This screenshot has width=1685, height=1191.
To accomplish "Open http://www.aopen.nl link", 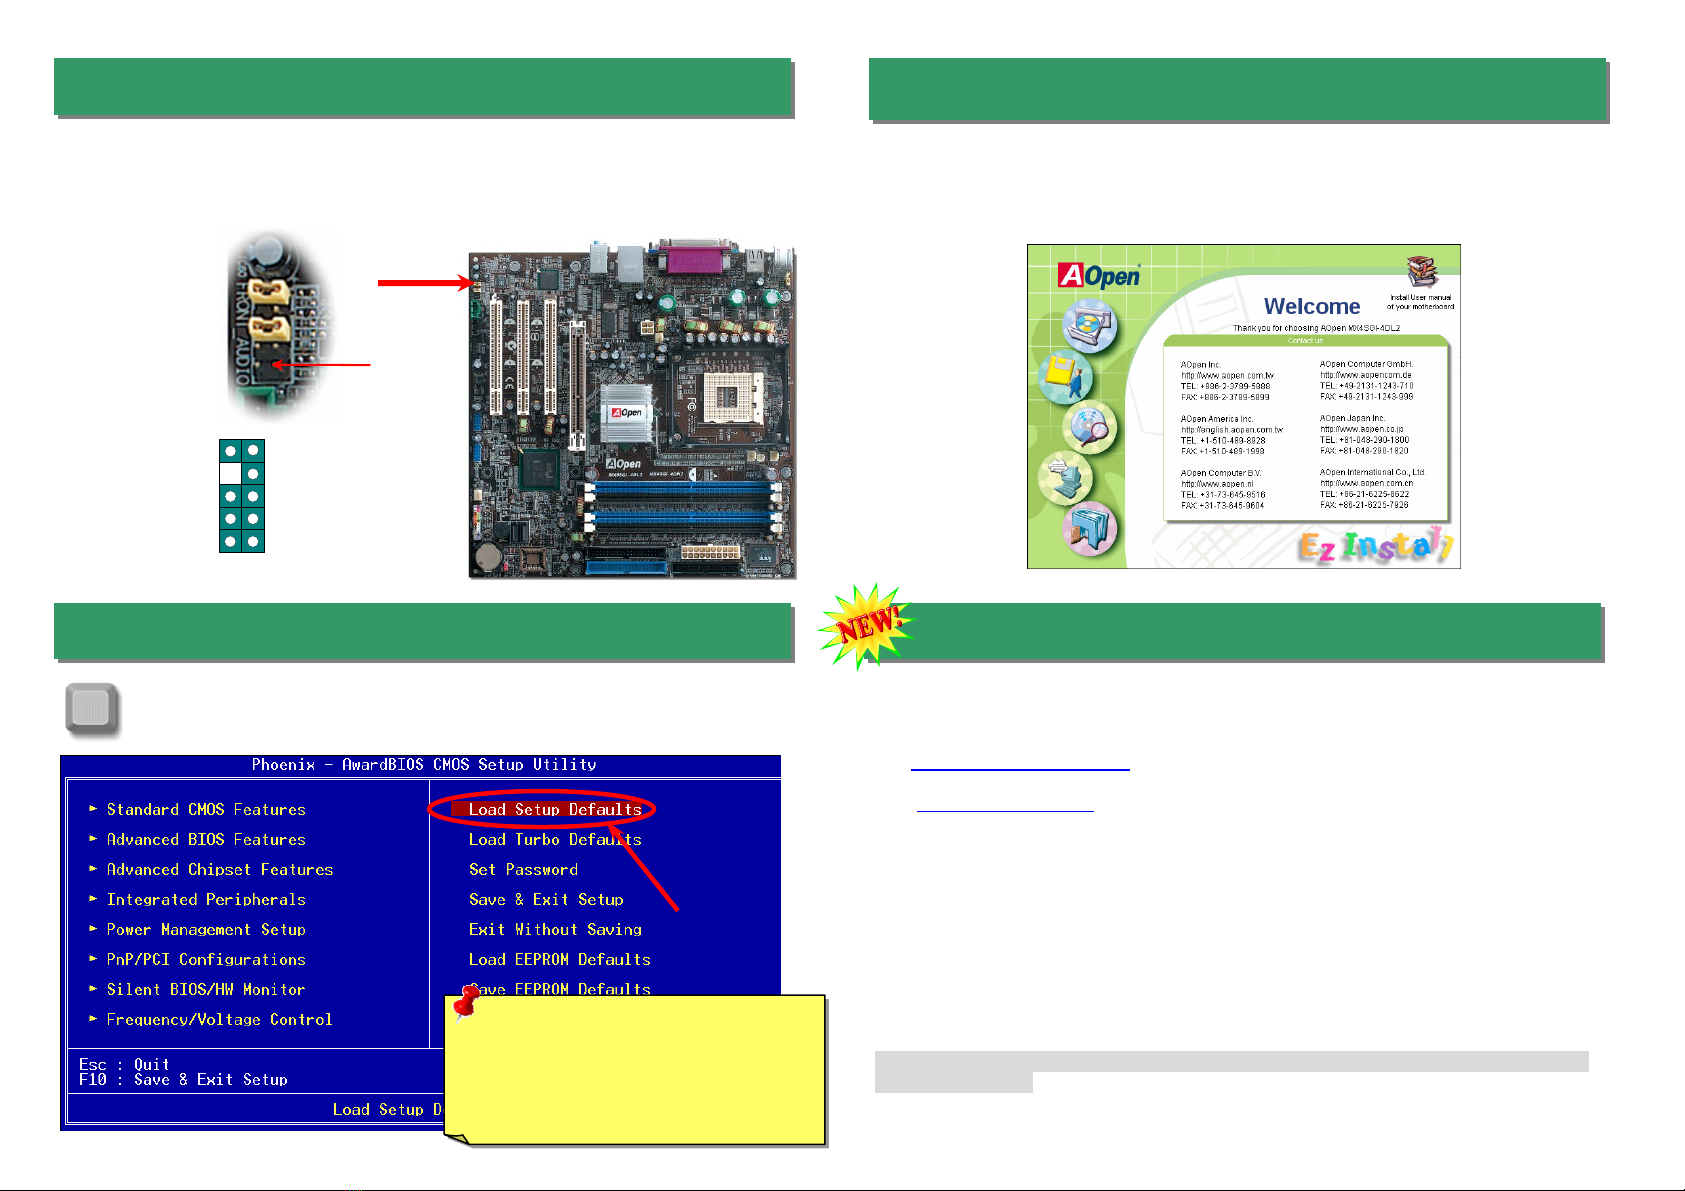I will pyautogui.click(x=1217, y=484).
